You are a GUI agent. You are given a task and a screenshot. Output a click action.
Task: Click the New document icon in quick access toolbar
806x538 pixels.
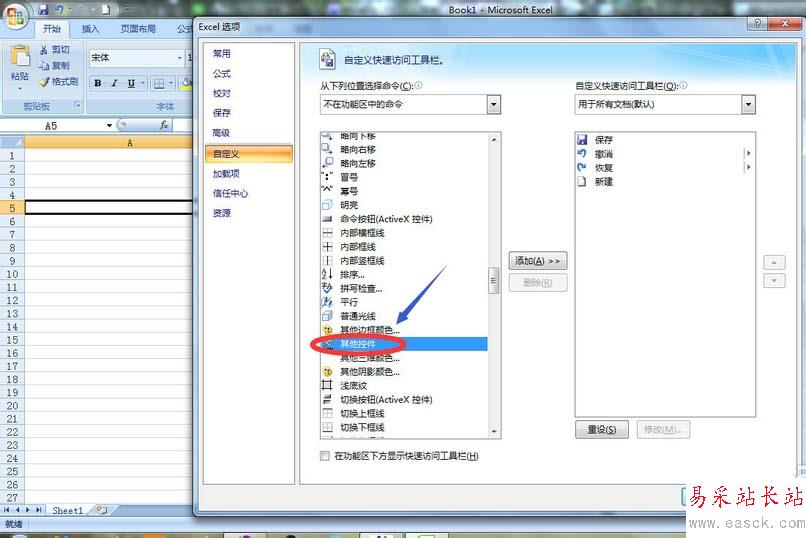tap(105, 9)
